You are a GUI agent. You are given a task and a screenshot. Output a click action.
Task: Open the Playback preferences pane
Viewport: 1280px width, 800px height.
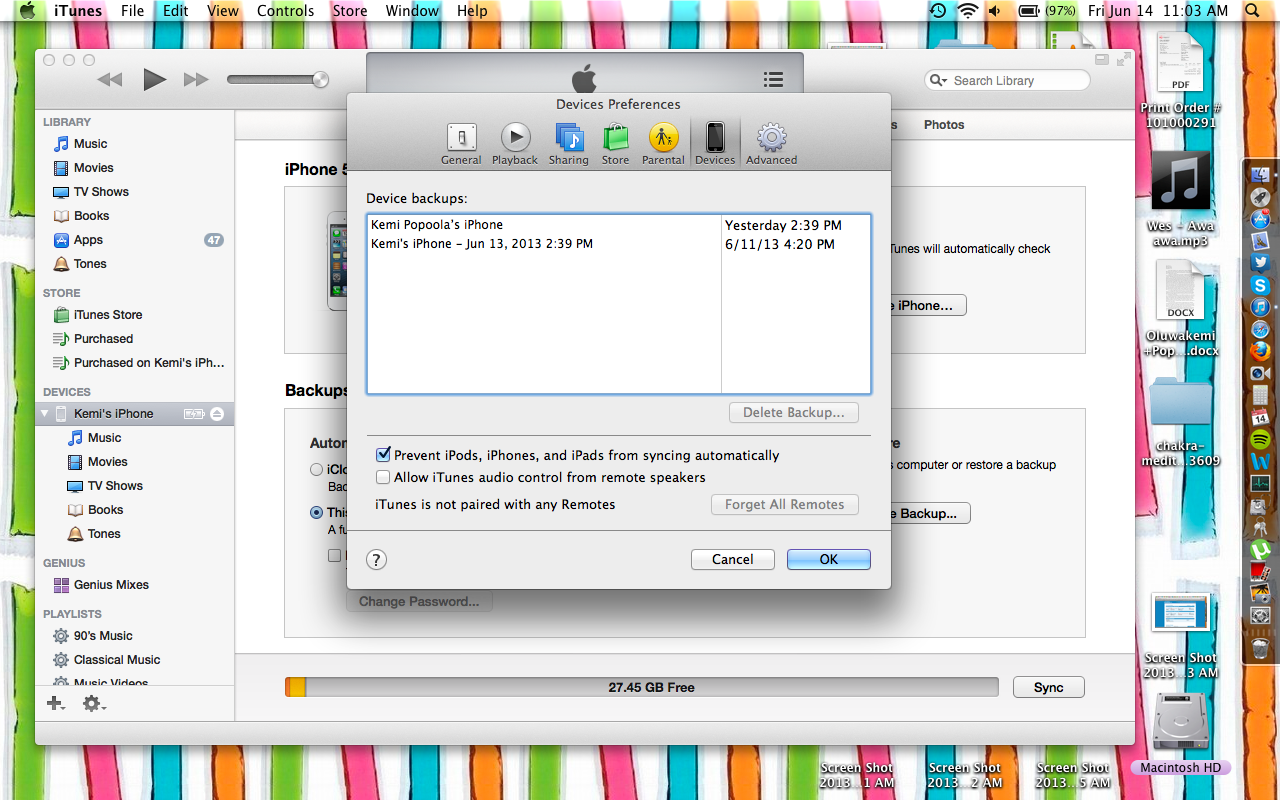515,144
